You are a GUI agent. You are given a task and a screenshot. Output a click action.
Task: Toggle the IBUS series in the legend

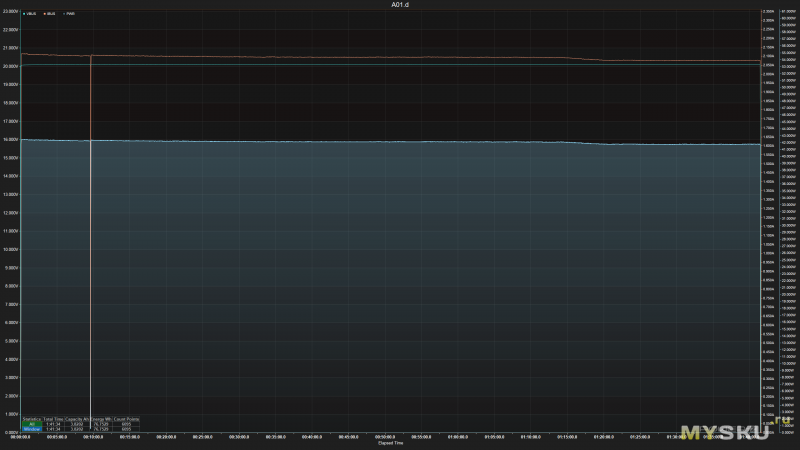tap(49, 14)
